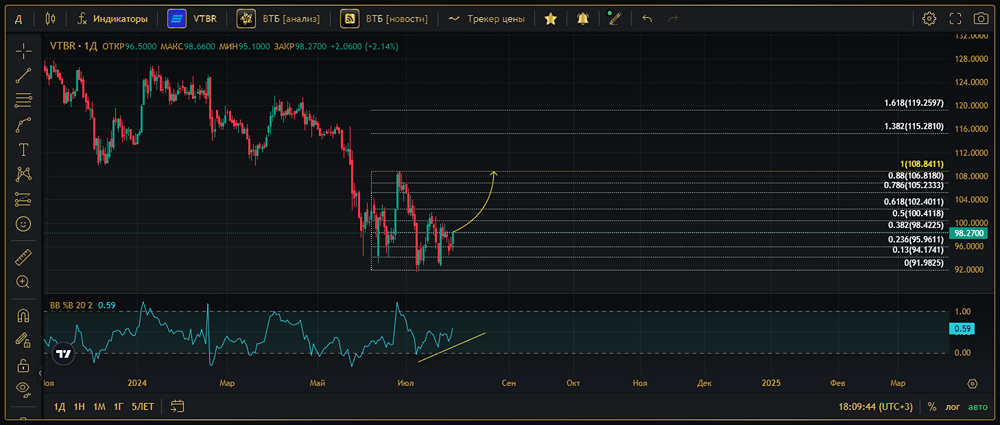
Task: Click the BB %B 20 2 indicator legend
Action: (71, 306)
